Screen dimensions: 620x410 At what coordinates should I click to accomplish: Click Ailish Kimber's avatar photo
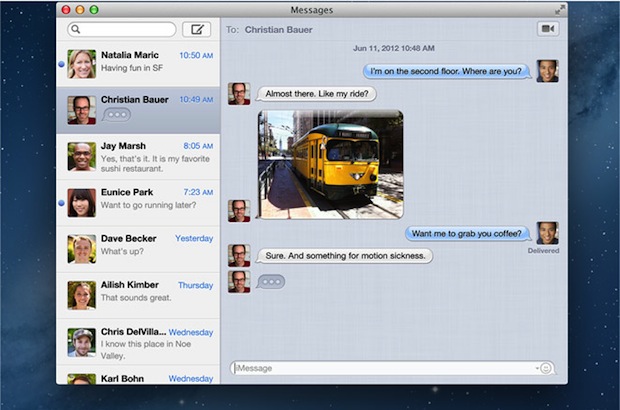pyautogui.click(x=81, y=295)
